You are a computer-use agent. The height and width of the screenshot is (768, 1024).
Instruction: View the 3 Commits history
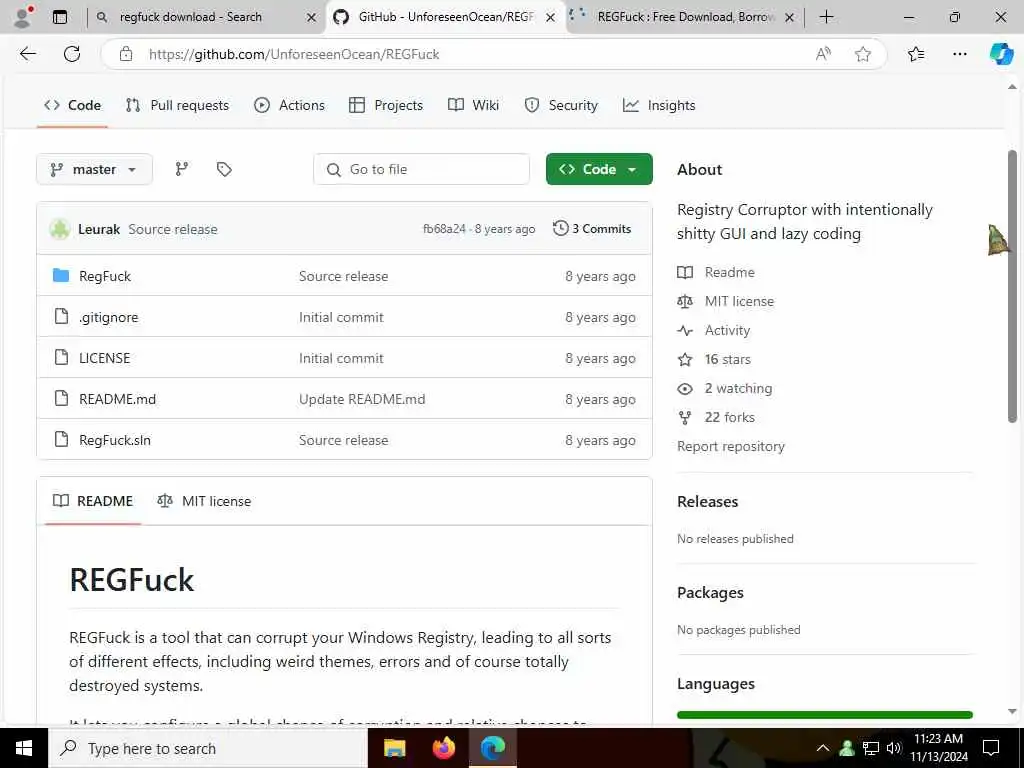pyautogui.click(x=592, y=229)
